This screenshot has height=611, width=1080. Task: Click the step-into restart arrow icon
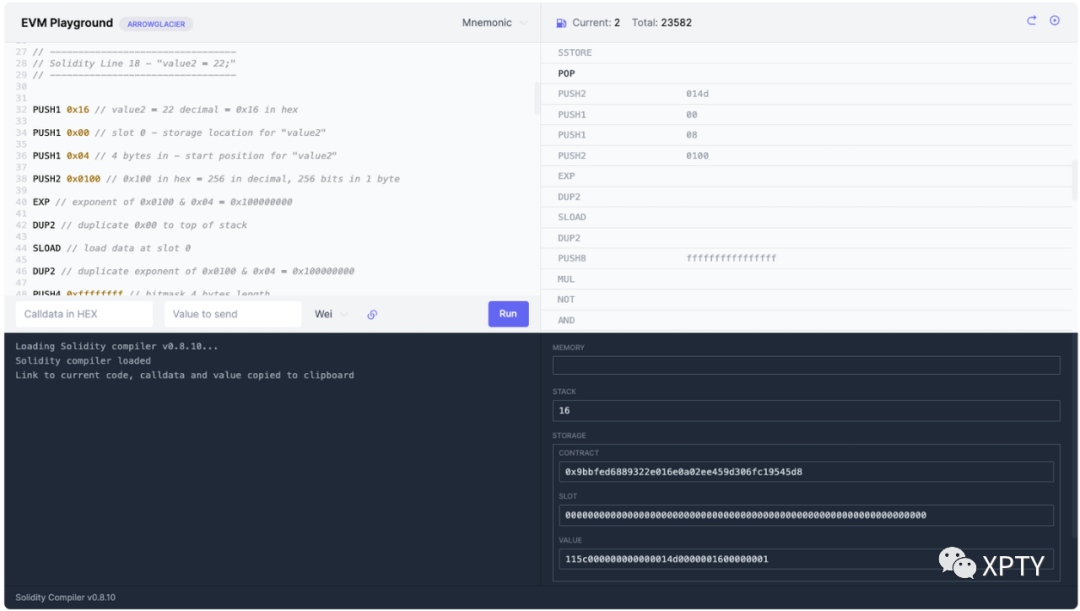[x=1032, y=21]
